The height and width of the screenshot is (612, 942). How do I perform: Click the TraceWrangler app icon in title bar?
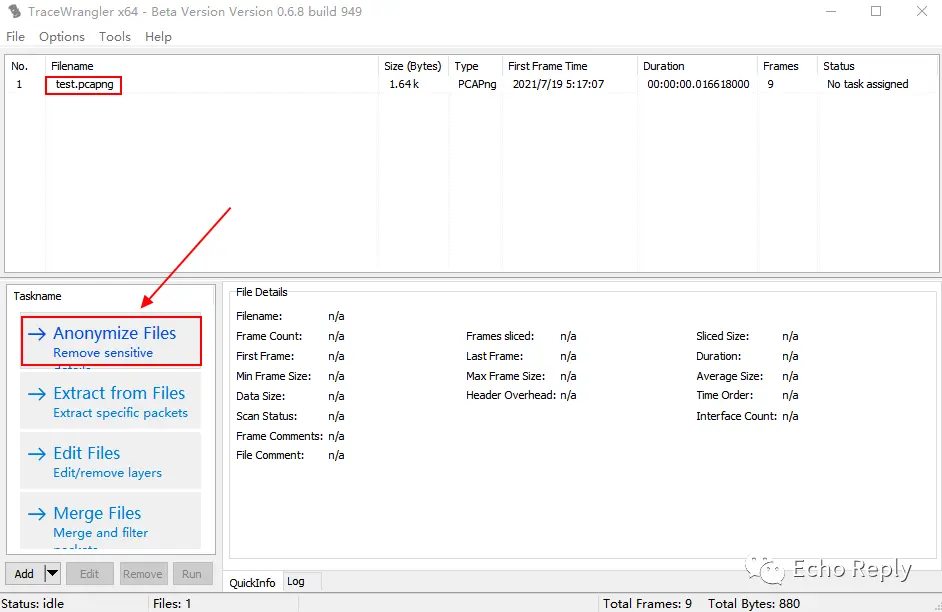14,11
